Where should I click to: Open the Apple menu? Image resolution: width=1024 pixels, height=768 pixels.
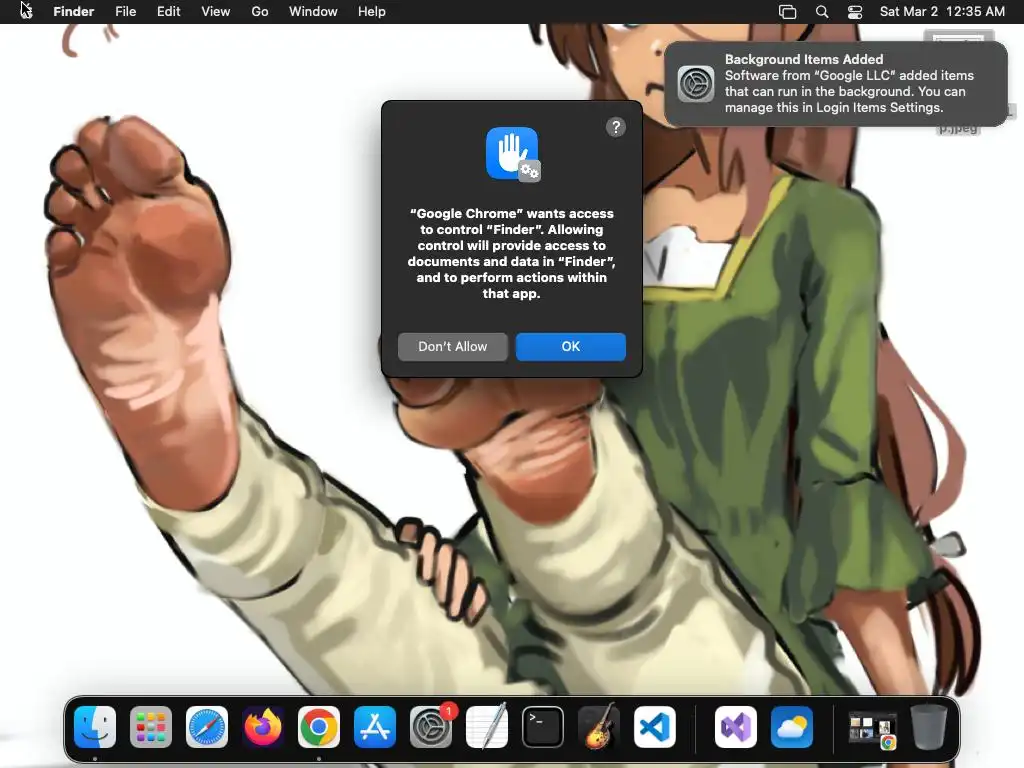coord(26,11)
